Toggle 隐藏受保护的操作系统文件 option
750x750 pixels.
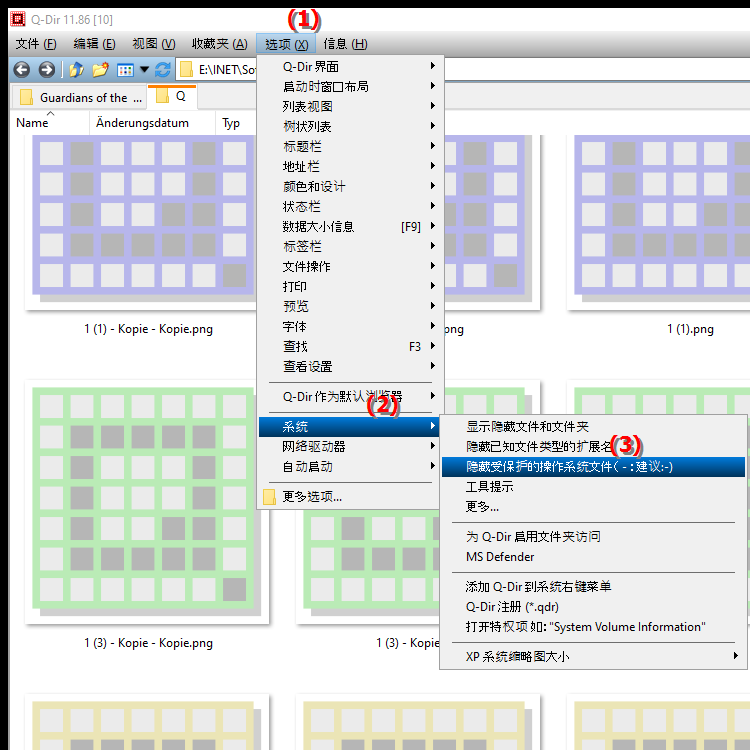[593, 467]
